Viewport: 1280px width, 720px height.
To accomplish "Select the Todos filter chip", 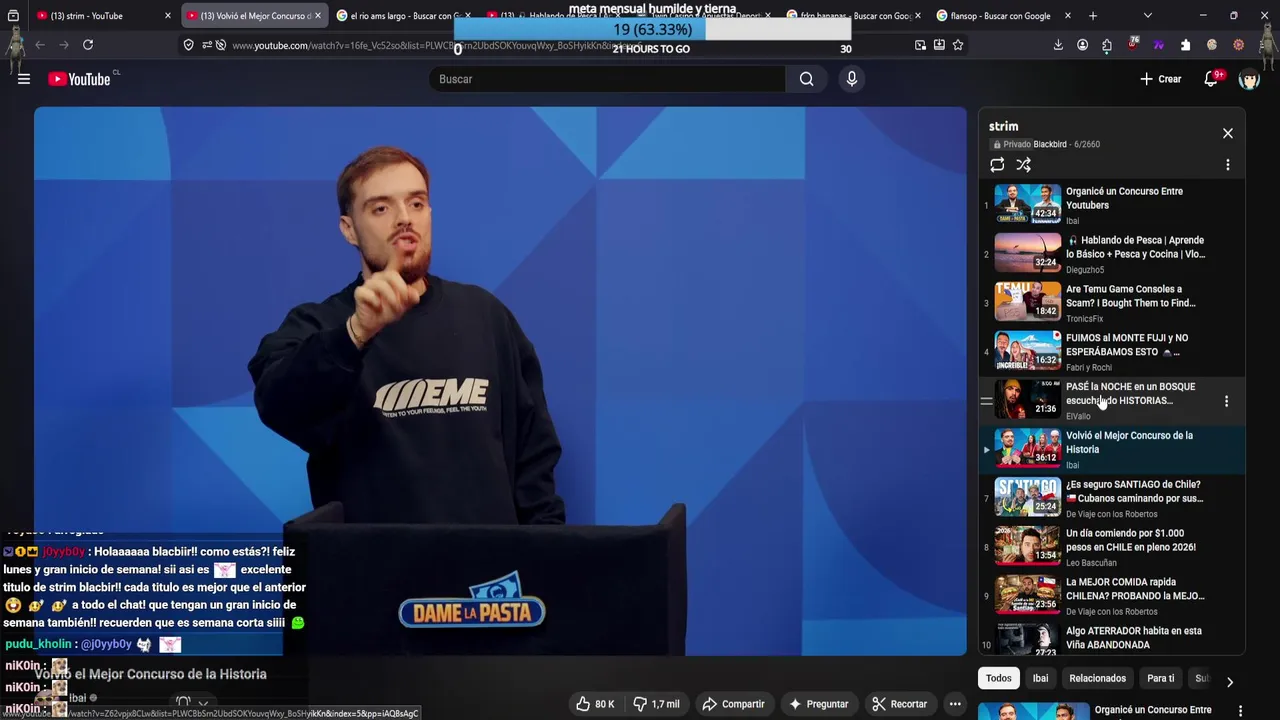I will [x=999, y=678].
